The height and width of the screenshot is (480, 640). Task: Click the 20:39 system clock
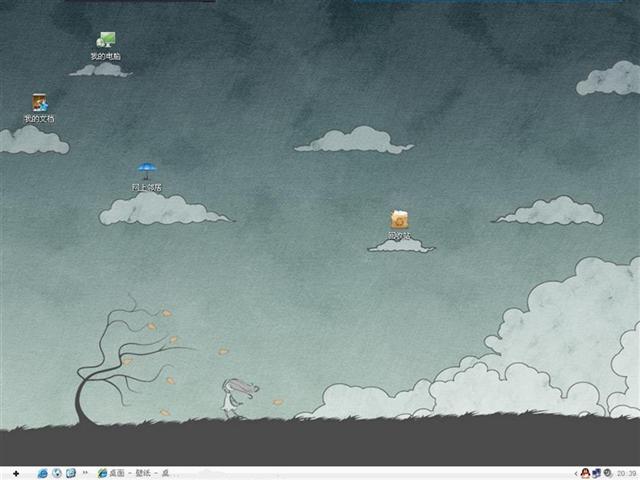[626, 473]
